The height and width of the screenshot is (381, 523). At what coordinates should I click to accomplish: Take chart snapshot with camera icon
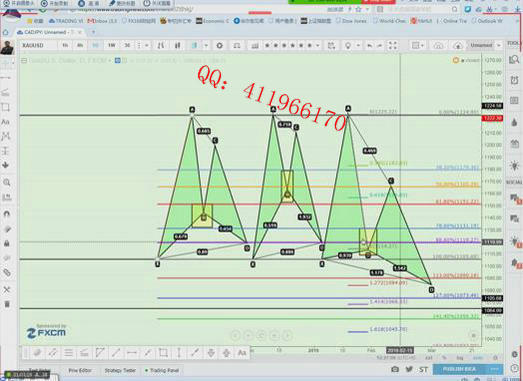[395, 369]
